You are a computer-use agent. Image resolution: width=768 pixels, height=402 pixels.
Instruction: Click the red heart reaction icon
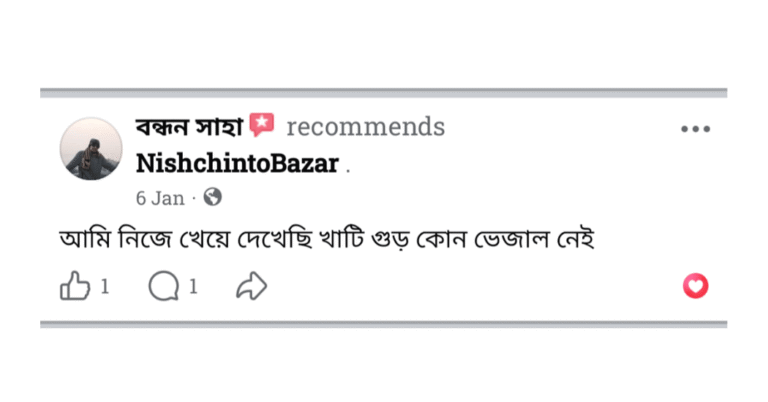coord(695,287)
